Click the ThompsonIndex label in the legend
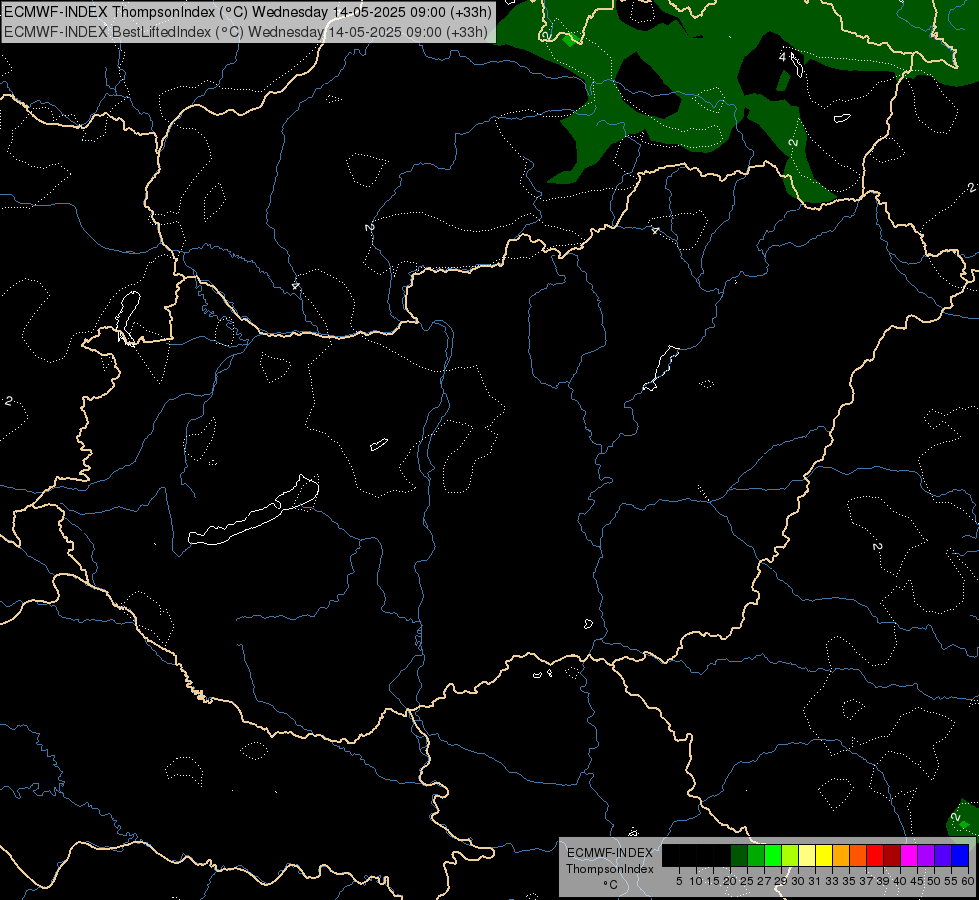Viewport: 979px width, 900px height. (x=610, y=869)
